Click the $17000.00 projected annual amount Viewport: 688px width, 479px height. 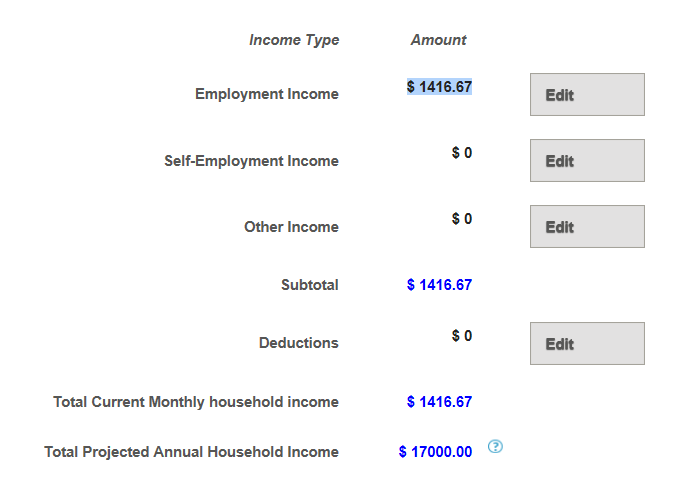[435, 452]
